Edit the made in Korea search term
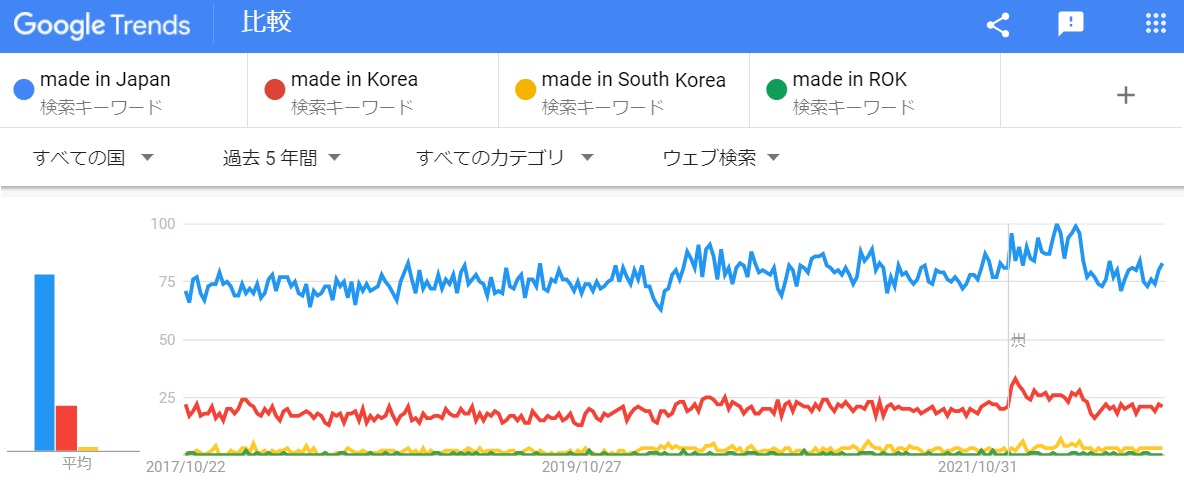Viewport: 1184px width, 500px height. coord(354,80)
